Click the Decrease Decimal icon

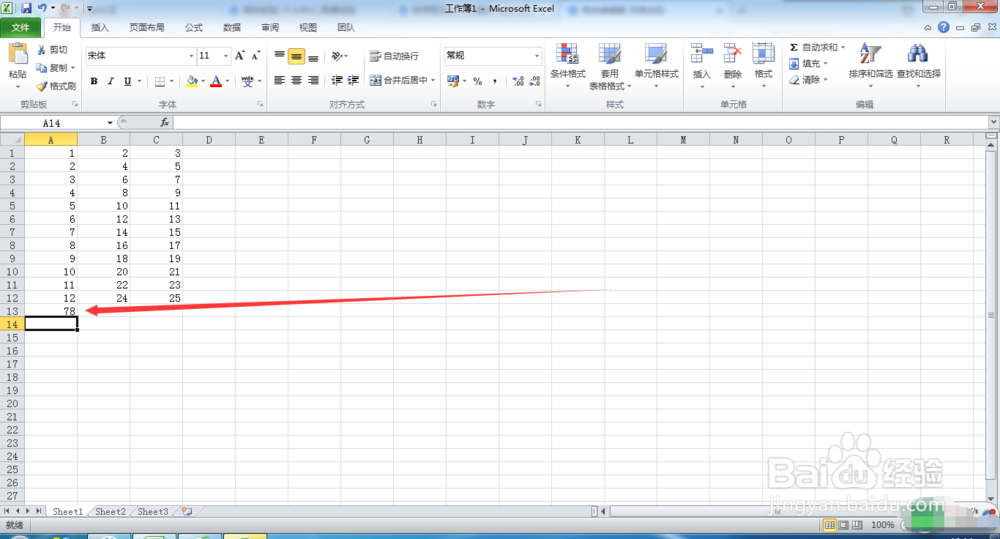click(534, 81)
